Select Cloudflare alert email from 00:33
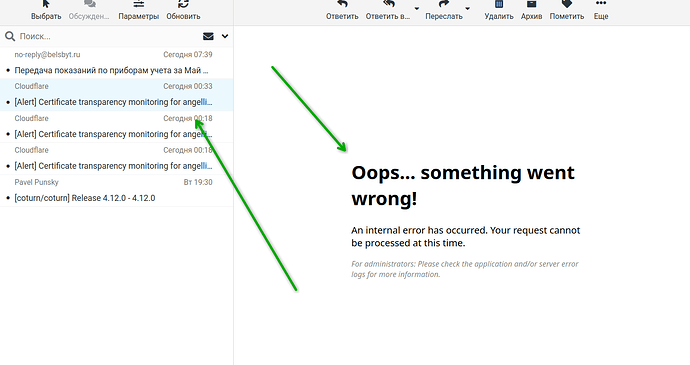690x365 pixels. pos(117,95)
